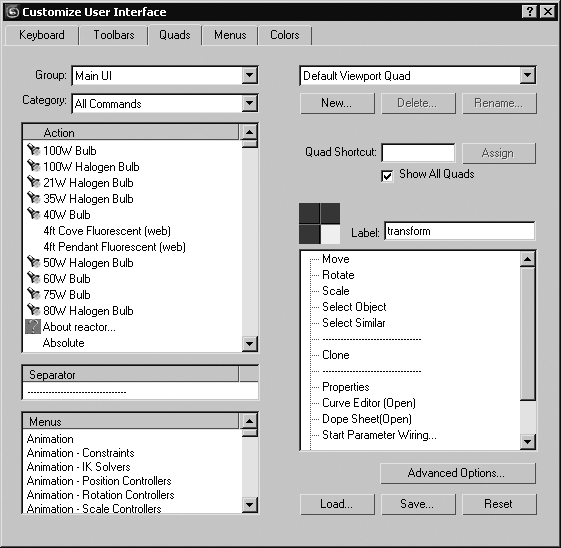Switch to the Keyboard tab
The width and height of the screenshot is (561, 548).
pyautogui.click(x=42, y=35)
